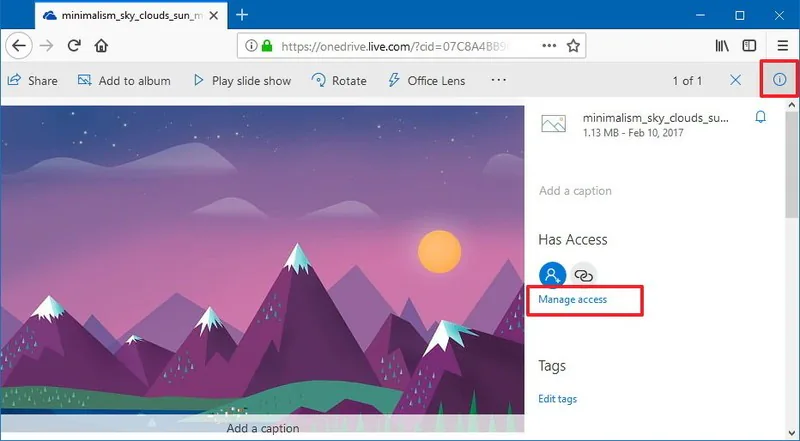The image size is (800, 441).
Task: Click the notification bell icon
Action: point(760,117)
